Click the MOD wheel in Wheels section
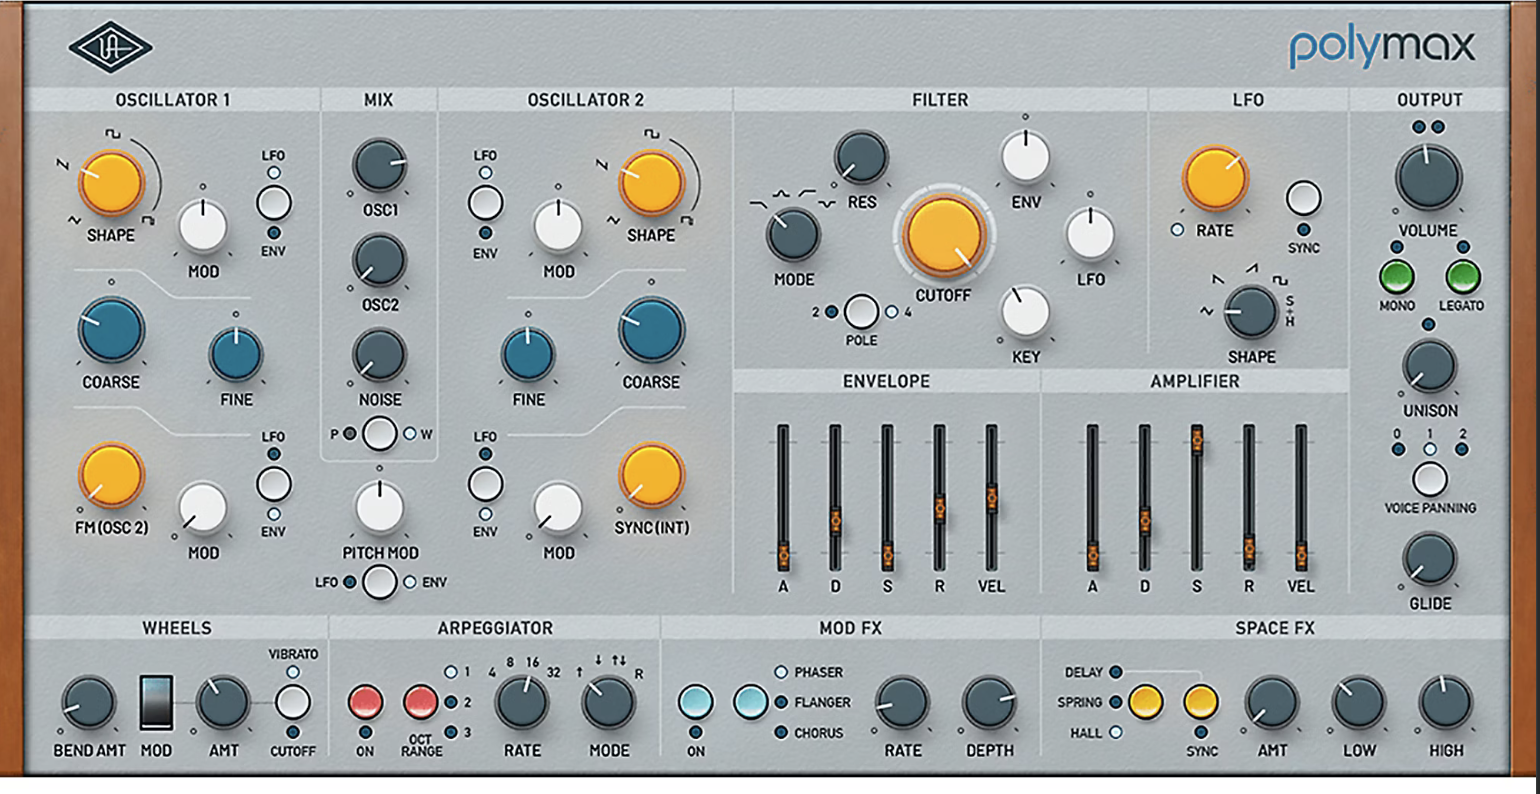Image resolution: width=1540 pixels, height=794 pixels. click(x=156, y=702)
